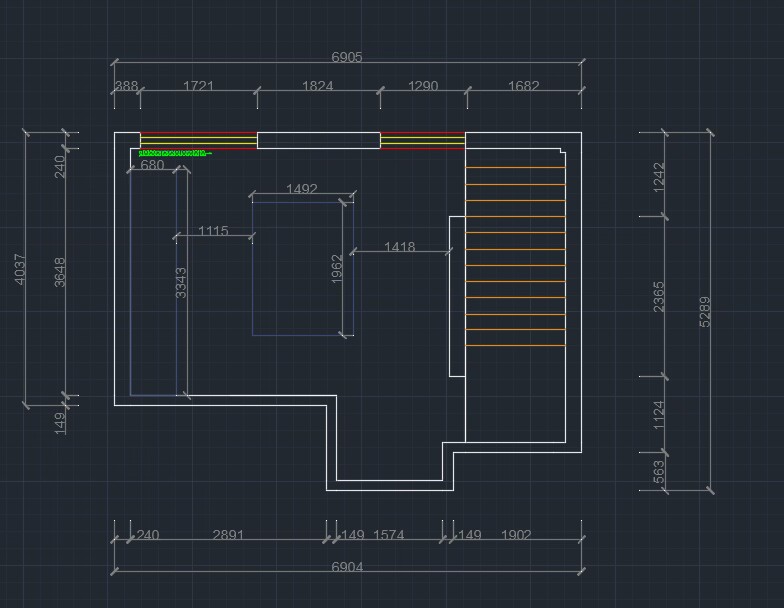Select the 2891 bottom dimension label
The height and width of the screenshot is (608, 784).
[x=228, y=535]
